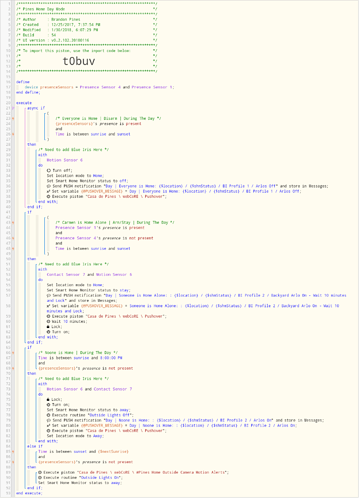
Task: Open the 'Everyone is Home | Disarm' comment
Action: 108,118
